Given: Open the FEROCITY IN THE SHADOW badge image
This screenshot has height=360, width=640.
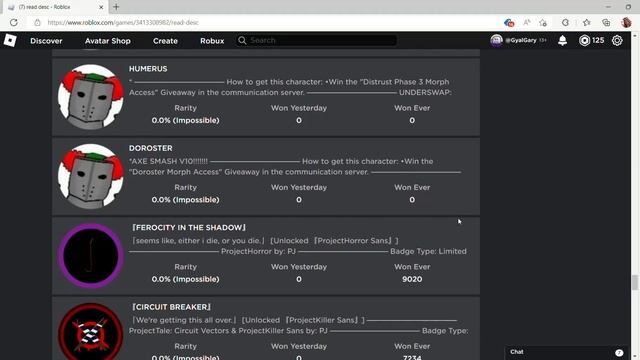Looking at the screenshot, I should (91, 256).
